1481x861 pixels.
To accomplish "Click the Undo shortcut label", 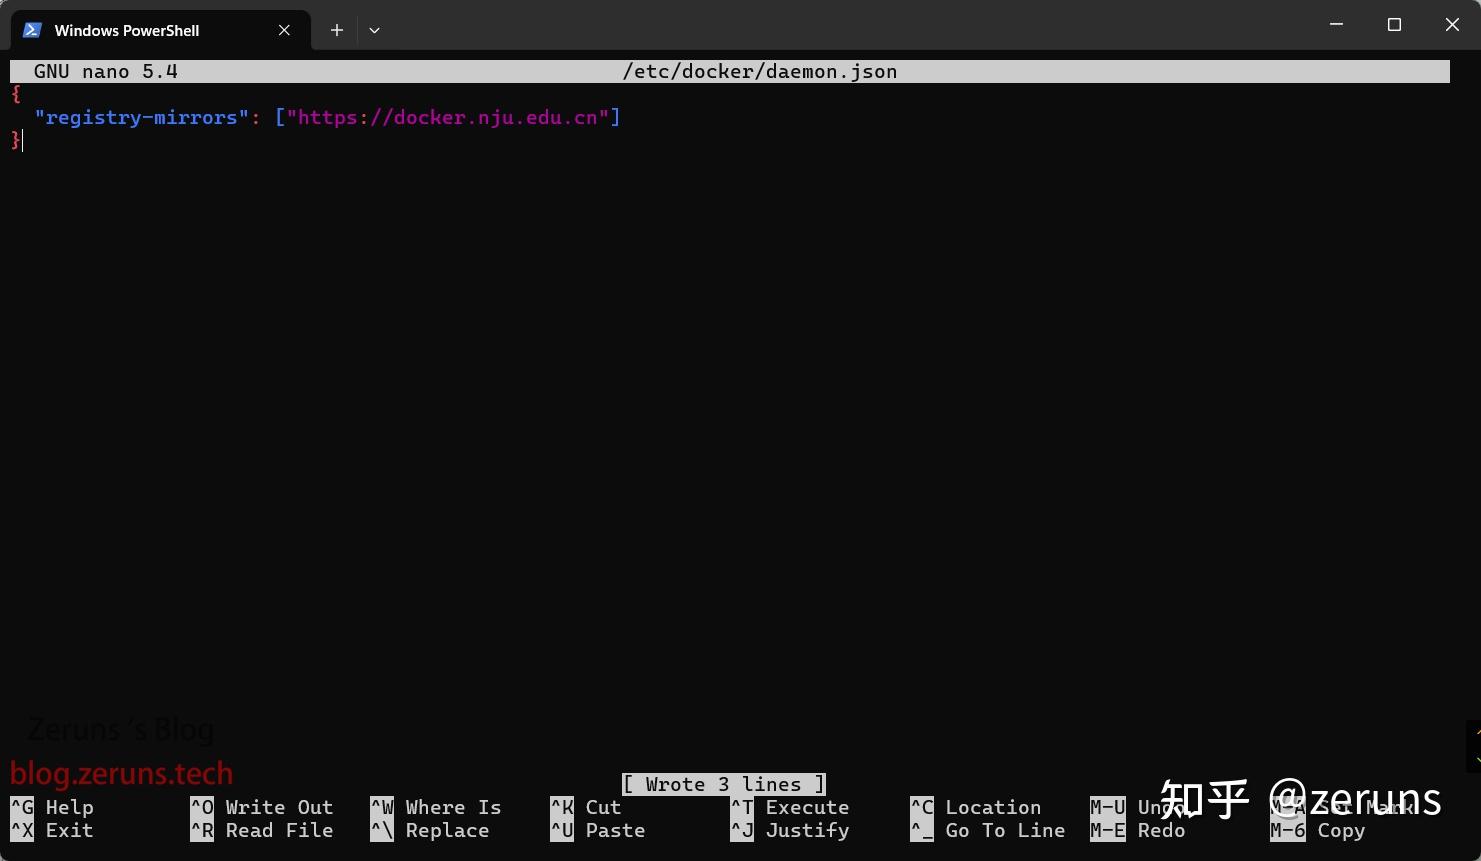I will (x=1130, y=807).
